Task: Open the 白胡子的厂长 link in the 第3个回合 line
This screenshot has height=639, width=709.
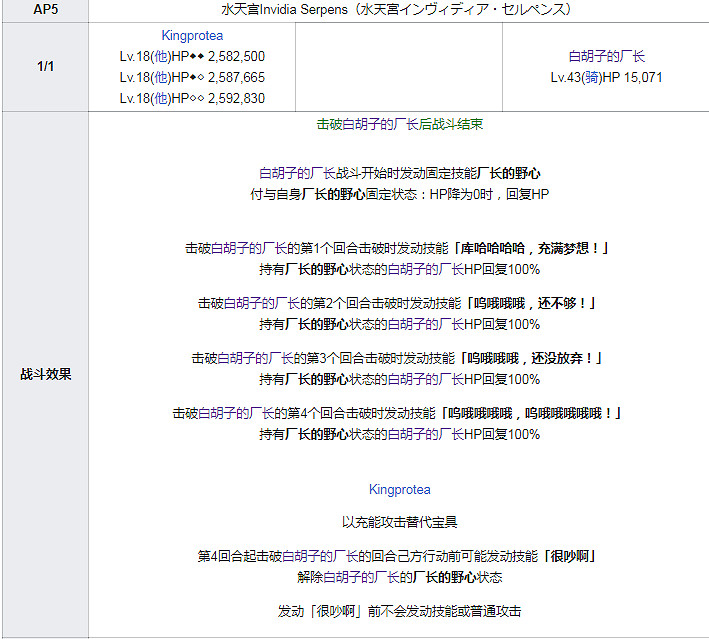Action: pyautogui.click(x=255, y=358)
